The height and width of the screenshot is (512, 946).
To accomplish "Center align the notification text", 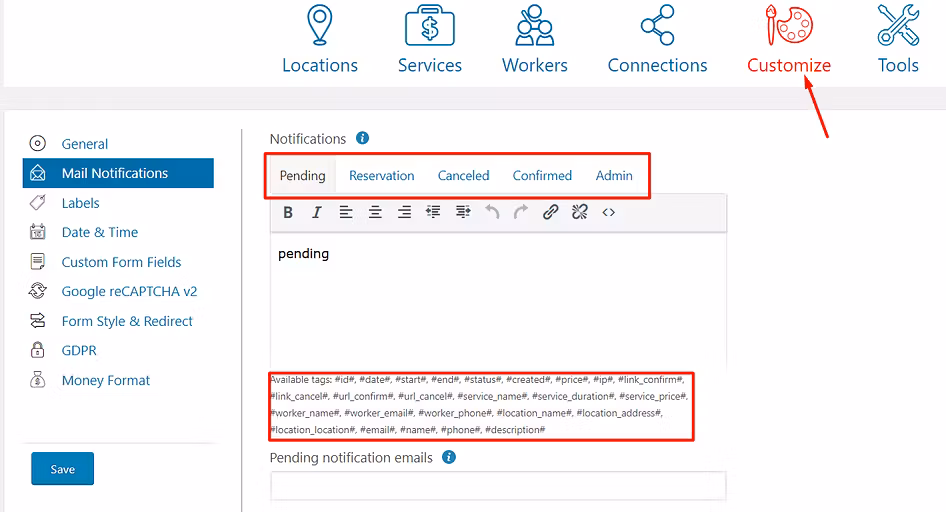I will click(375, 212).
